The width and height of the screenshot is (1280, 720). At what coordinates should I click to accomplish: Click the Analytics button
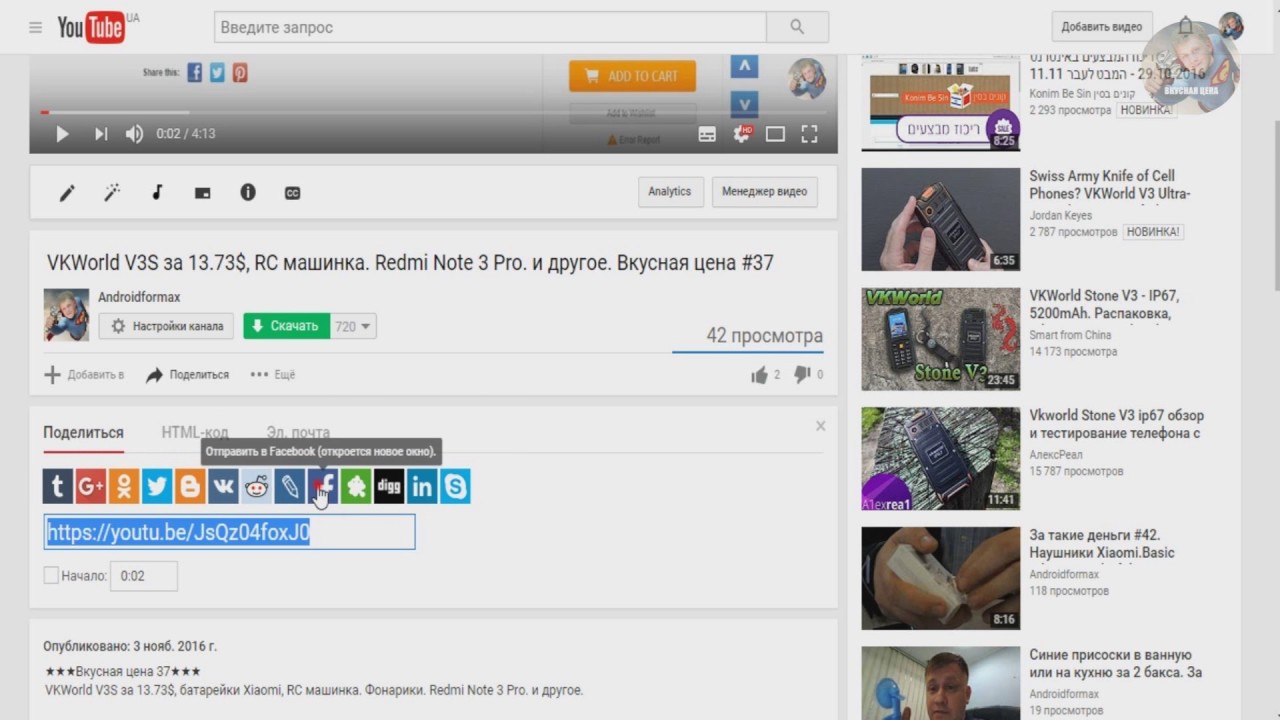[x=670, y=192]
